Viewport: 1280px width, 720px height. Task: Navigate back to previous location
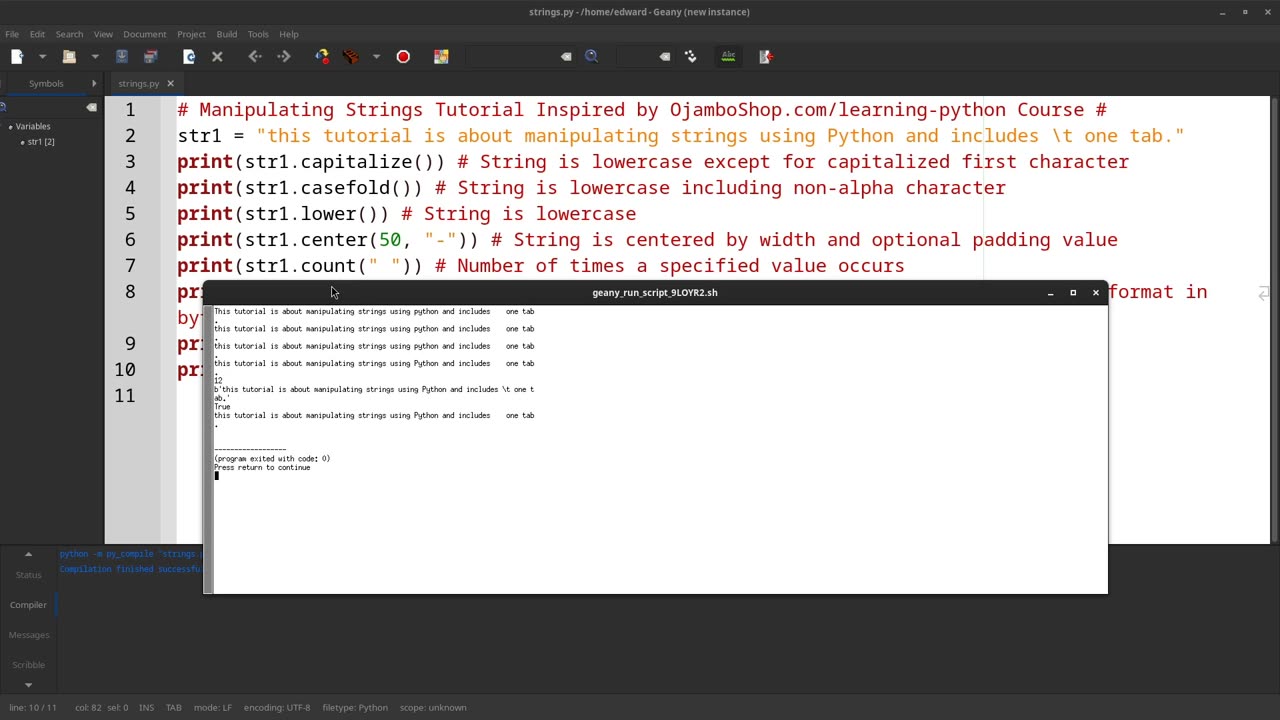click(255, 57)
